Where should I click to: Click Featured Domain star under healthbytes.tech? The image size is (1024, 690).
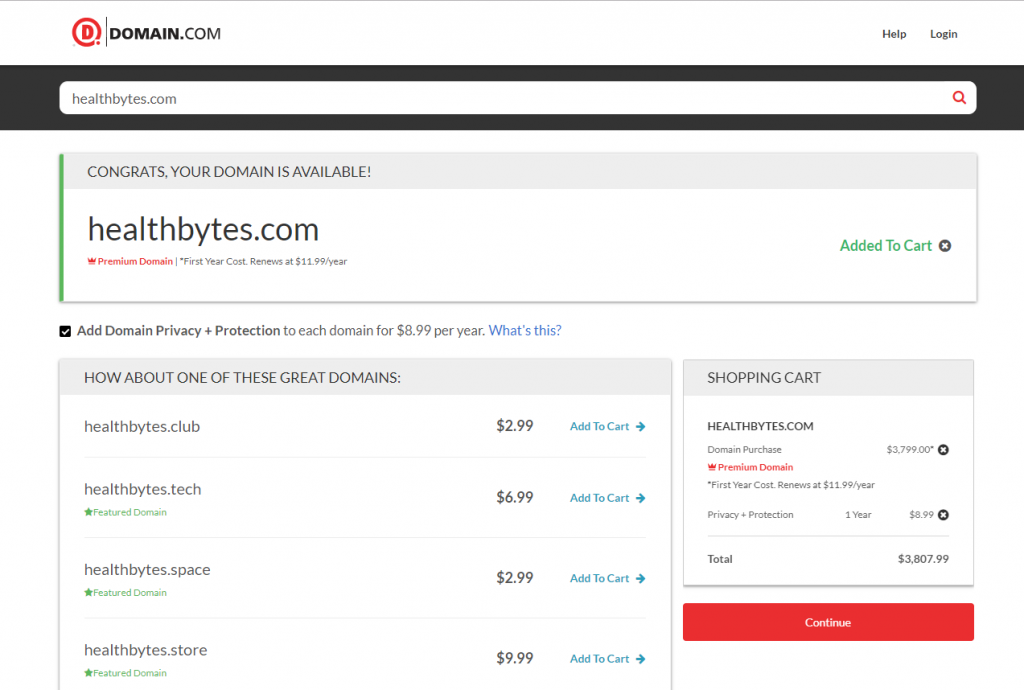click(88, 512)
